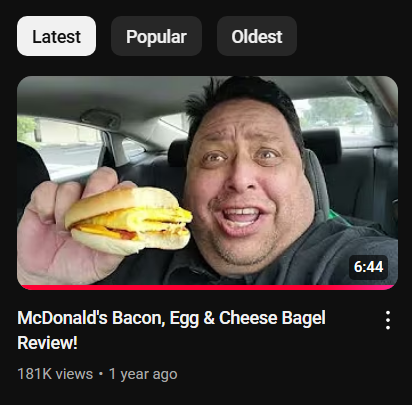Click the bagel sandwich in the thumbnail
The height and width of the screenshot is (405, 412).
128,220
